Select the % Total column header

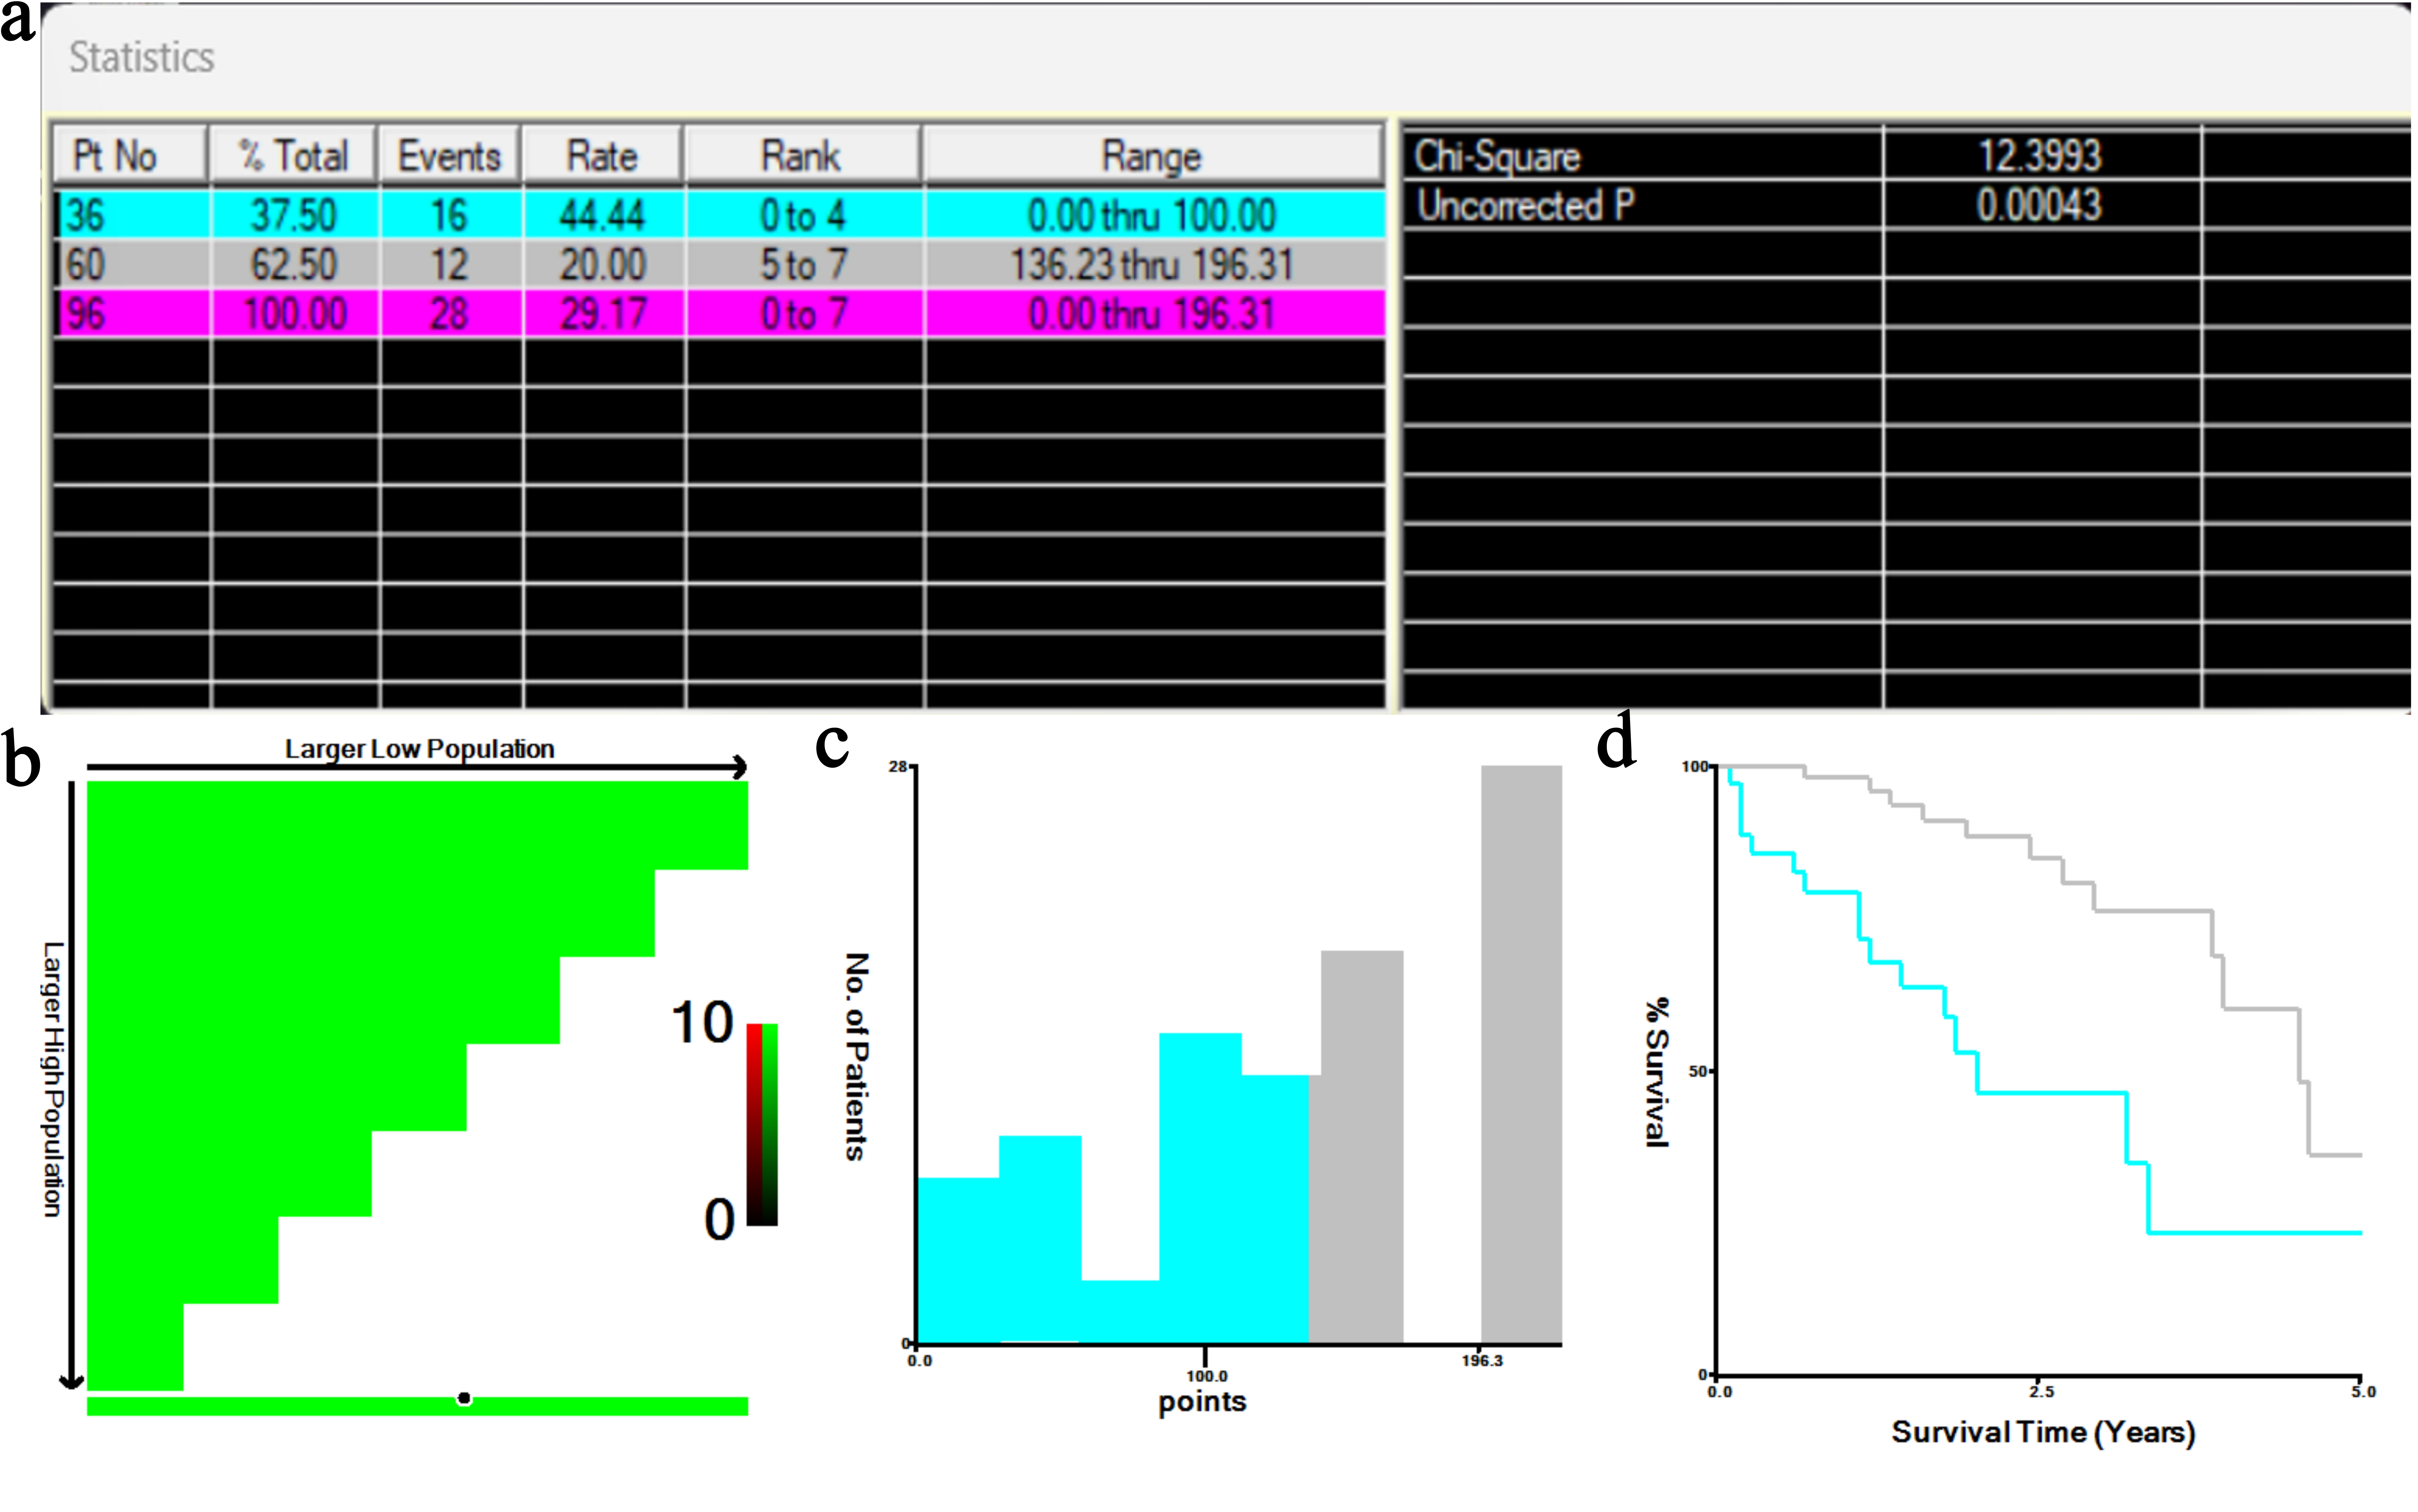click(294, 155)
